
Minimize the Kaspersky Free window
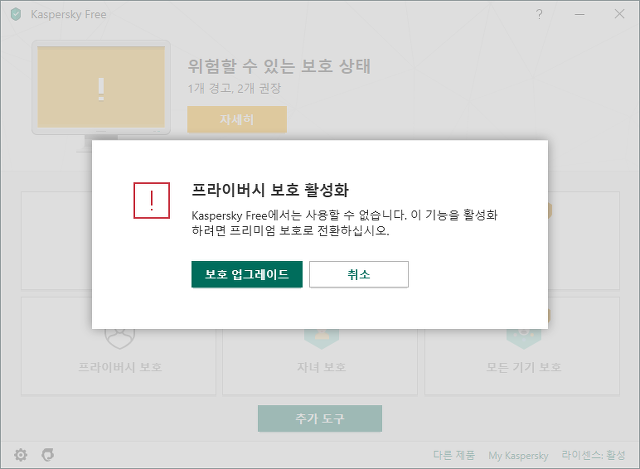[x=580, y=14]
